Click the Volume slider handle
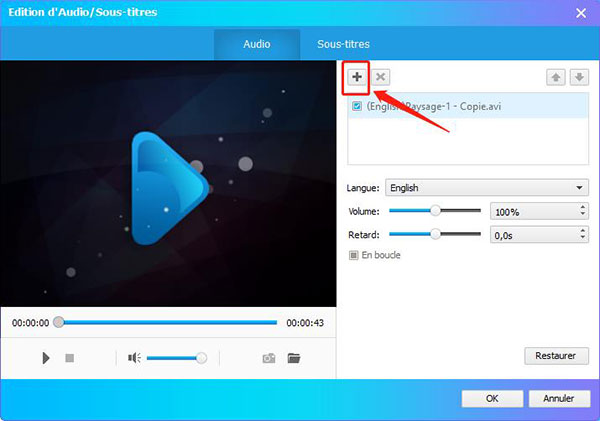Viewport: 600px width, 421px height. tap(435, 210)
